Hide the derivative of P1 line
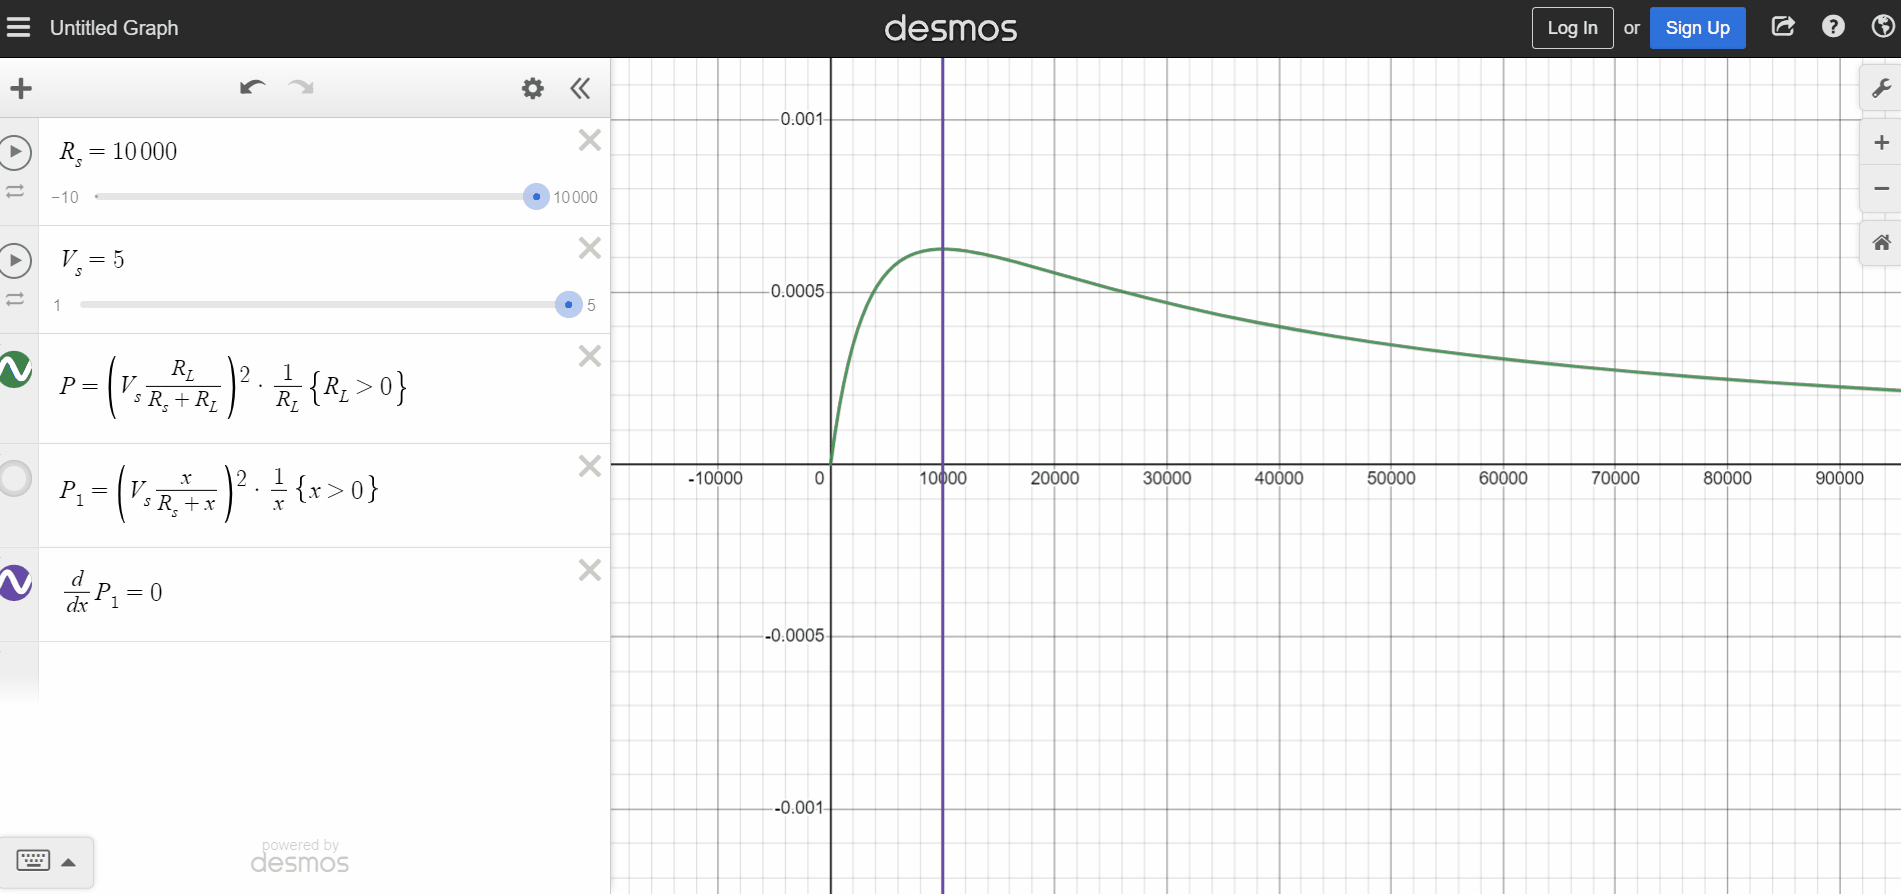This screenshot has height=894, width=1901. [15, 583]
